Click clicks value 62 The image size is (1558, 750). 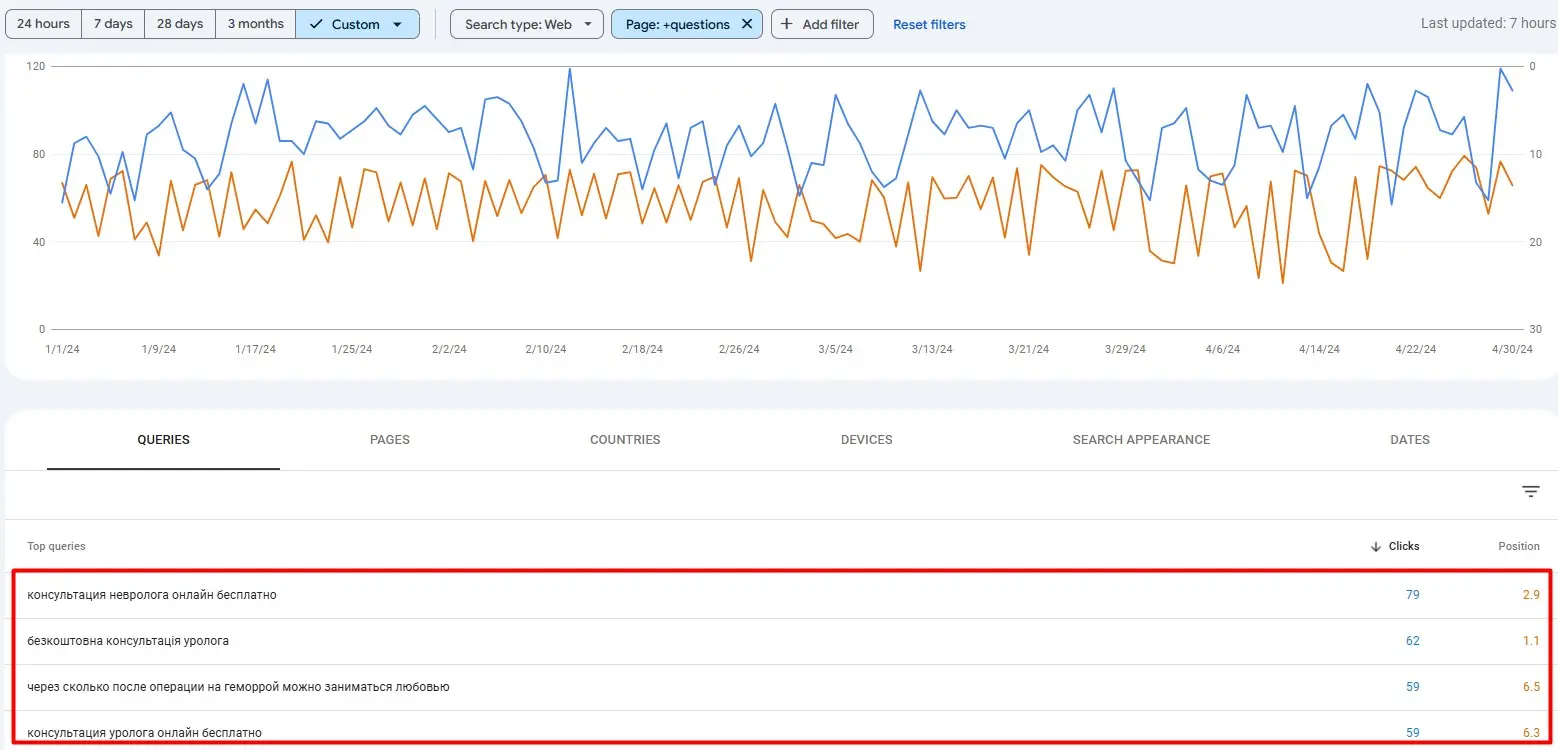(x=1413, y=641)
